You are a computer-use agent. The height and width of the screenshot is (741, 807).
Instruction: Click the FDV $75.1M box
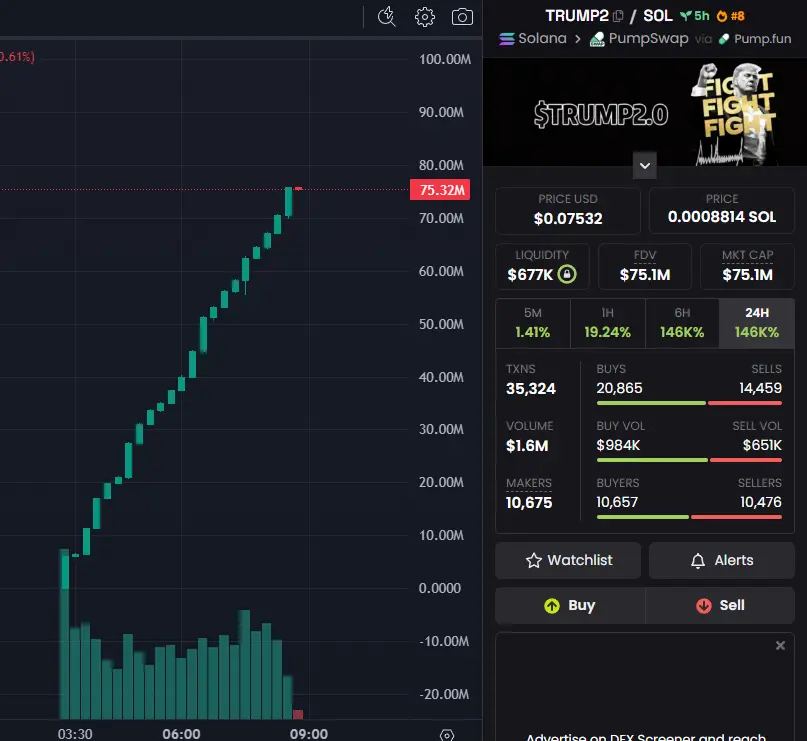645,267
